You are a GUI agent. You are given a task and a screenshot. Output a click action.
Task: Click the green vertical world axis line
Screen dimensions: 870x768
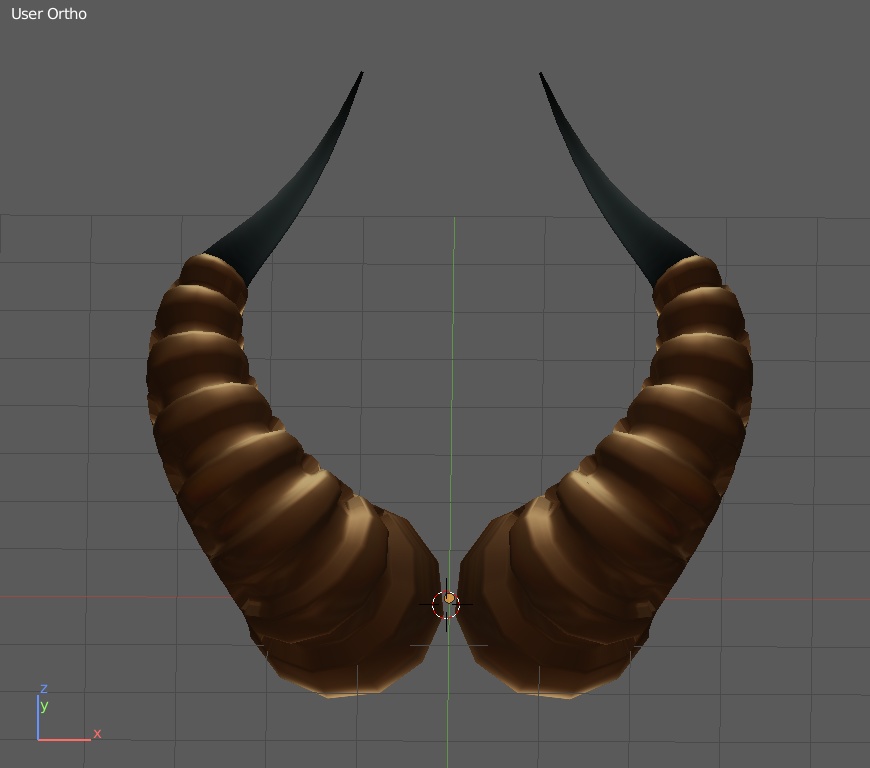[x=455, y=300]
